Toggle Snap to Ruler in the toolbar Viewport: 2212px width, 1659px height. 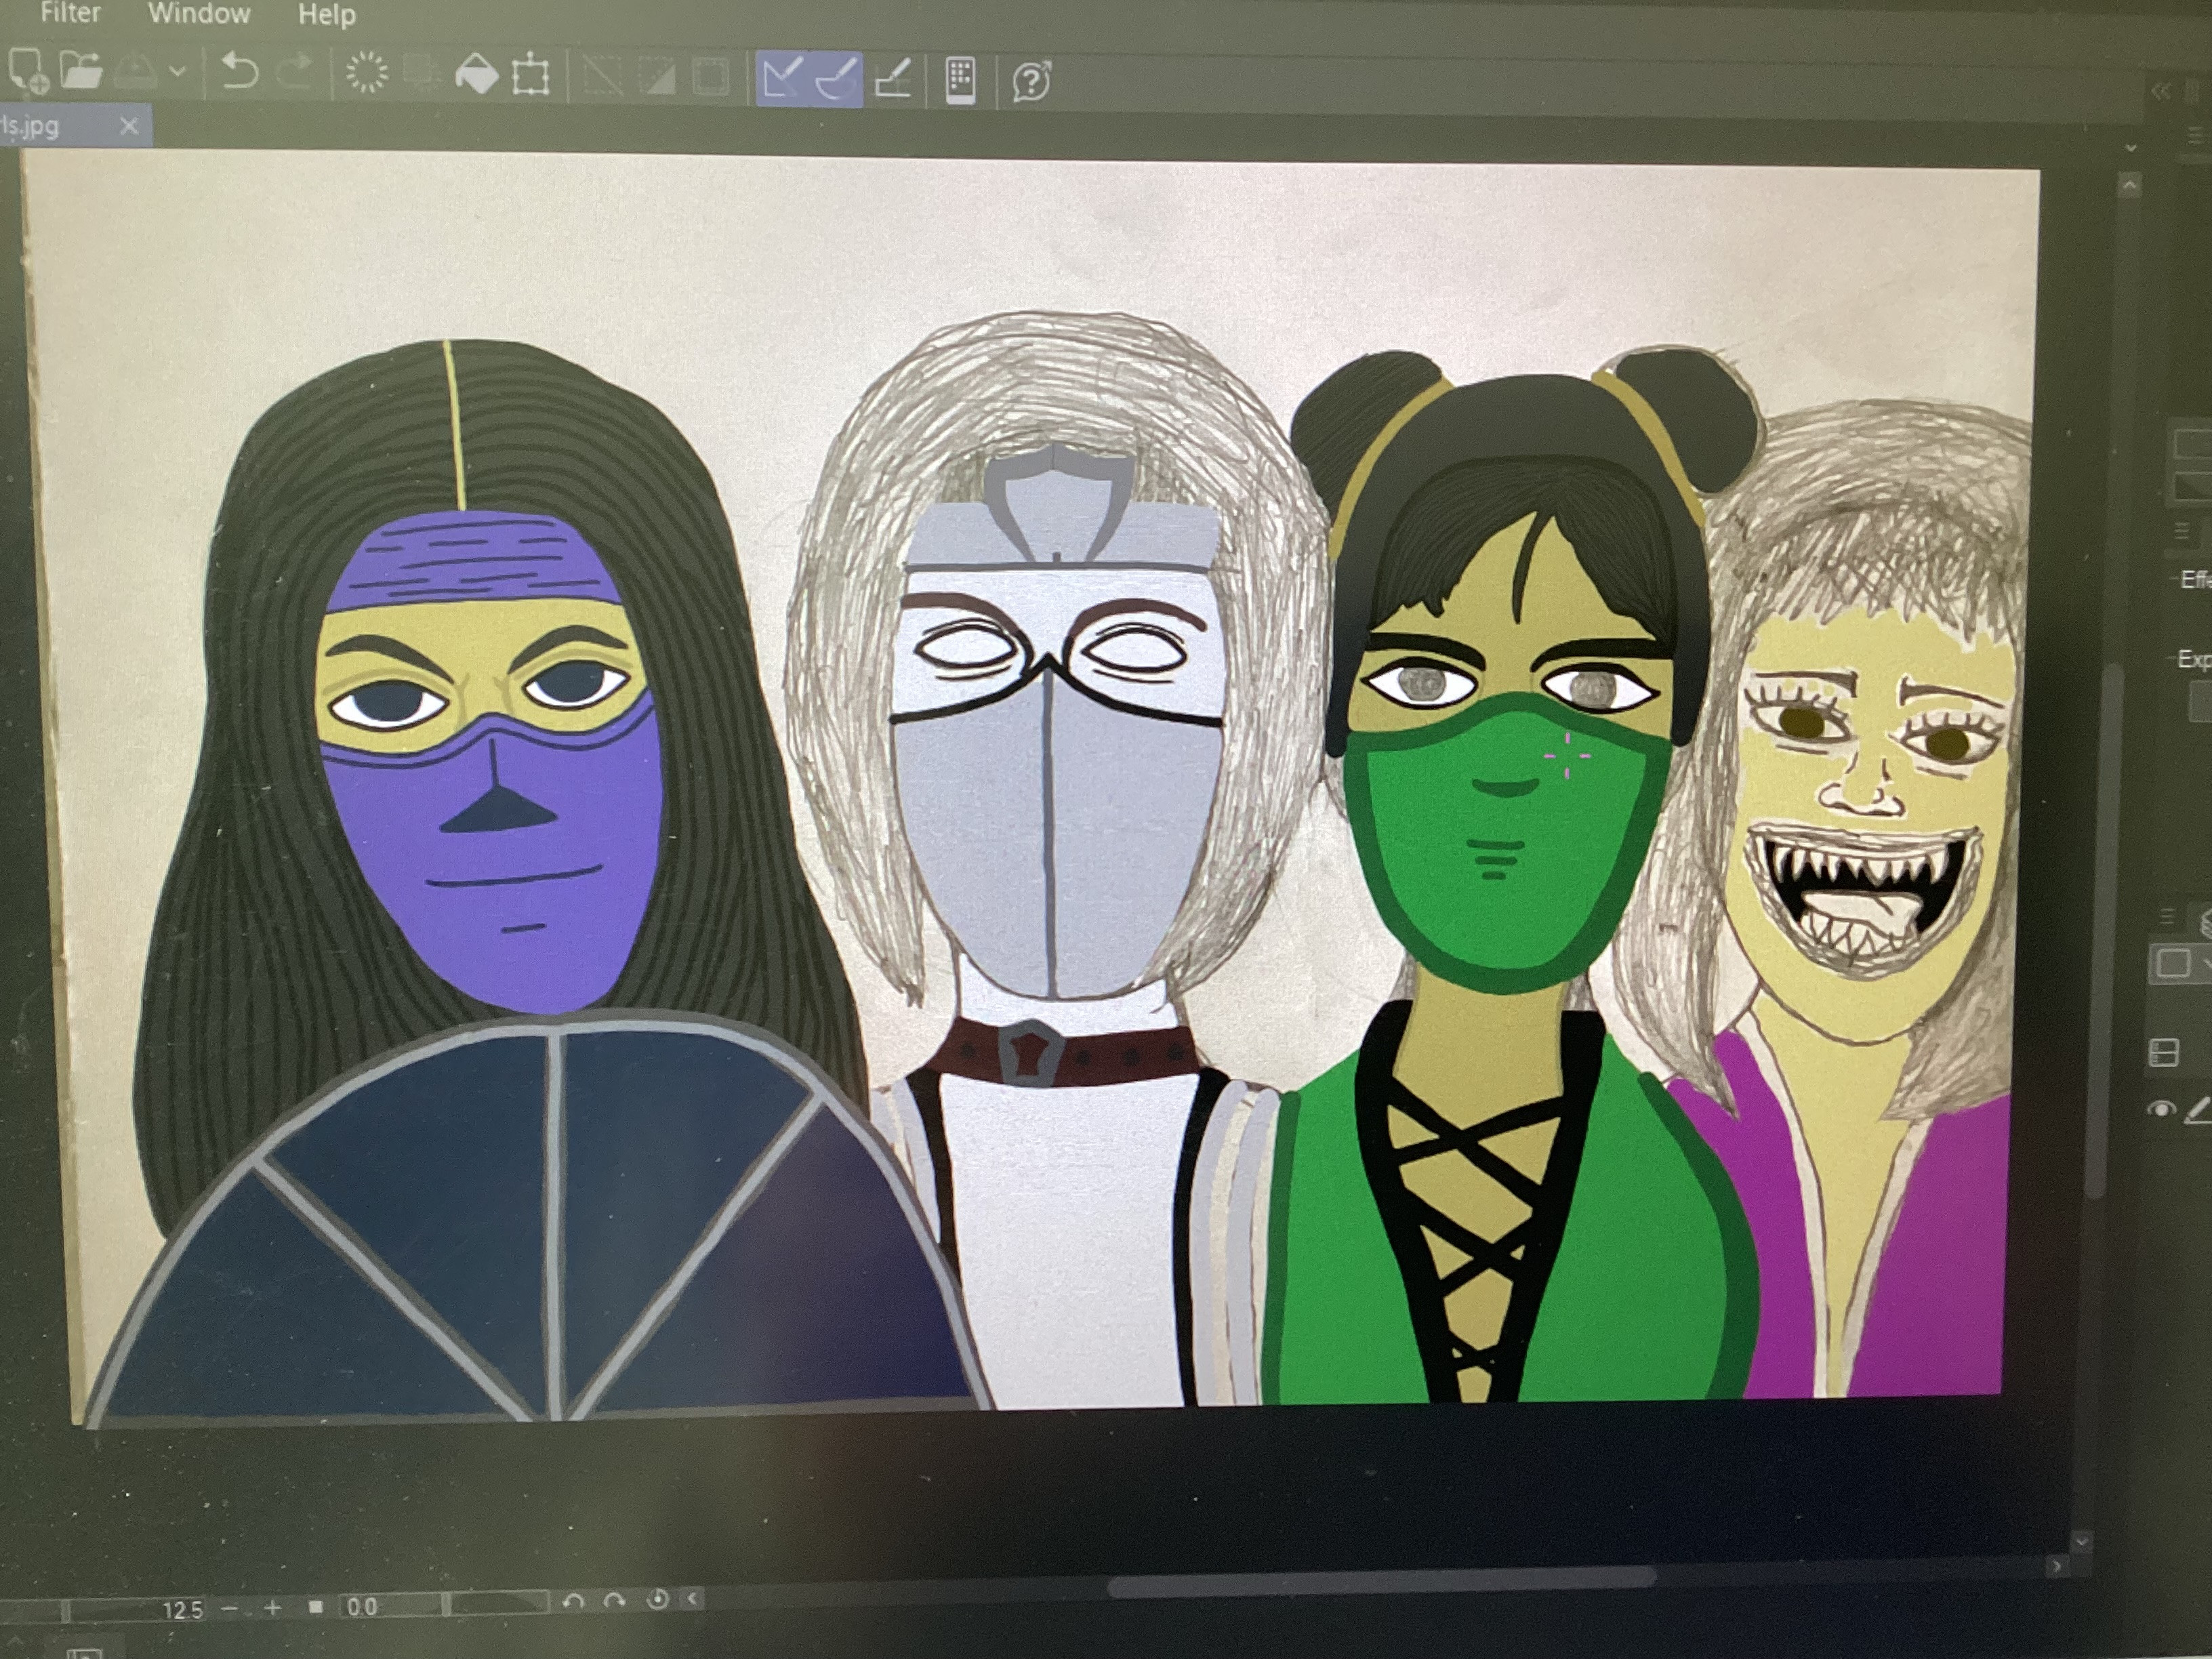point(781,78)
